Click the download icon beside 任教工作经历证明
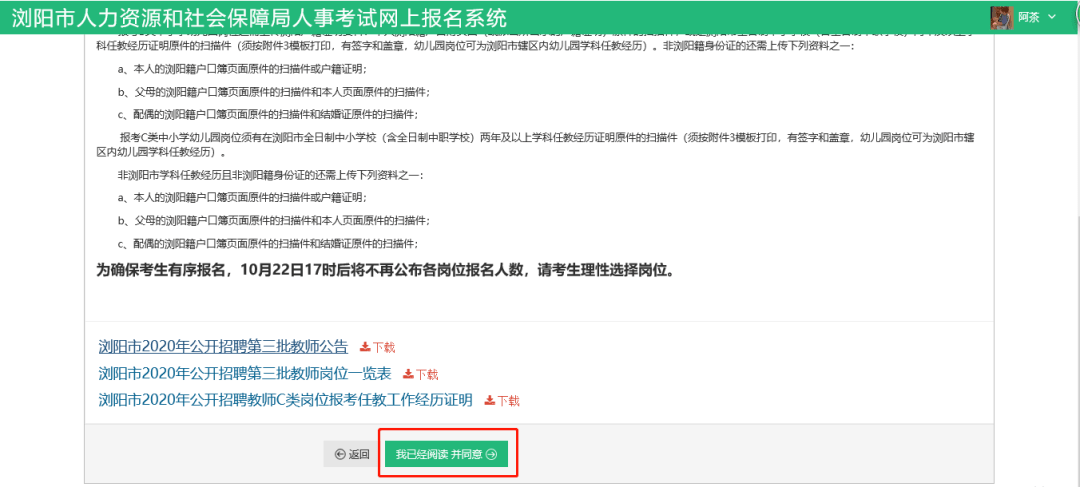The width and height of the screenshot is (1080, 487). 490,401
